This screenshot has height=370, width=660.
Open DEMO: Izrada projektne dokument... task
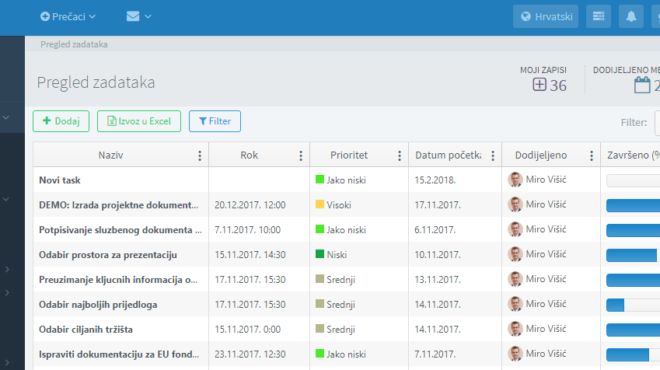coord(119,205)
